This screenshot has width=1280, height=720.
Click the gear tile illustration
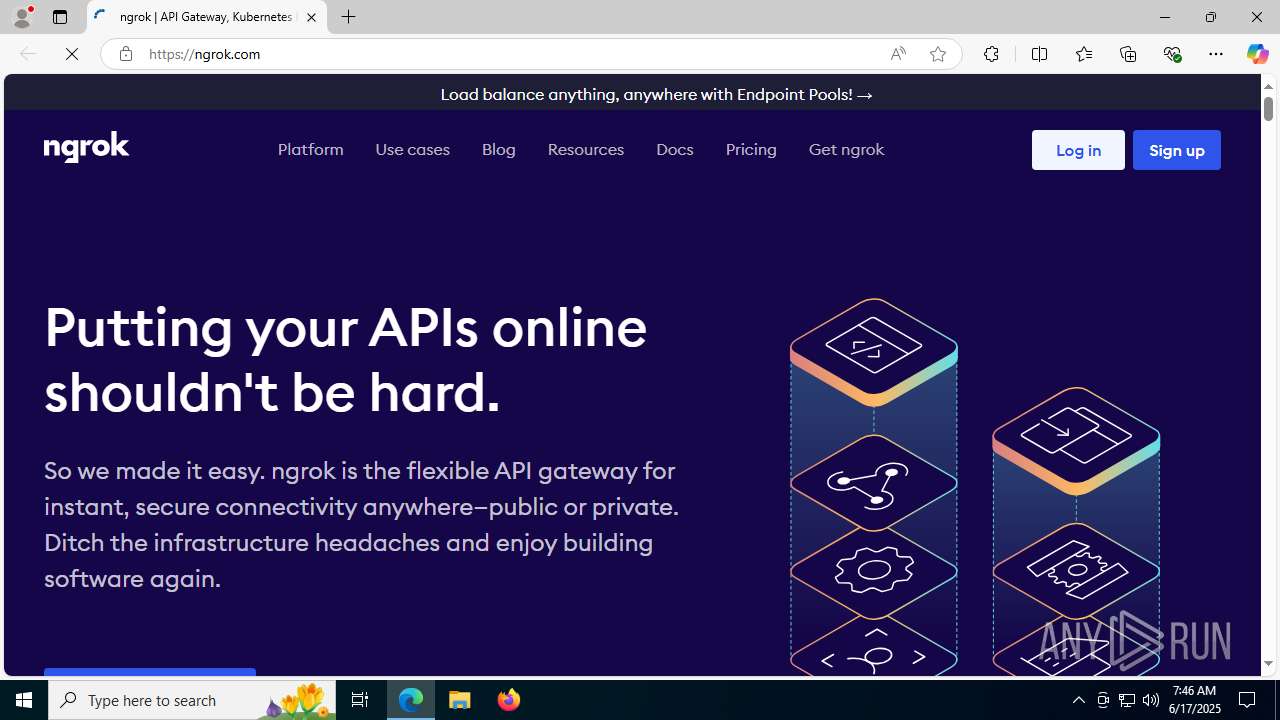click(x=873, y=570)
